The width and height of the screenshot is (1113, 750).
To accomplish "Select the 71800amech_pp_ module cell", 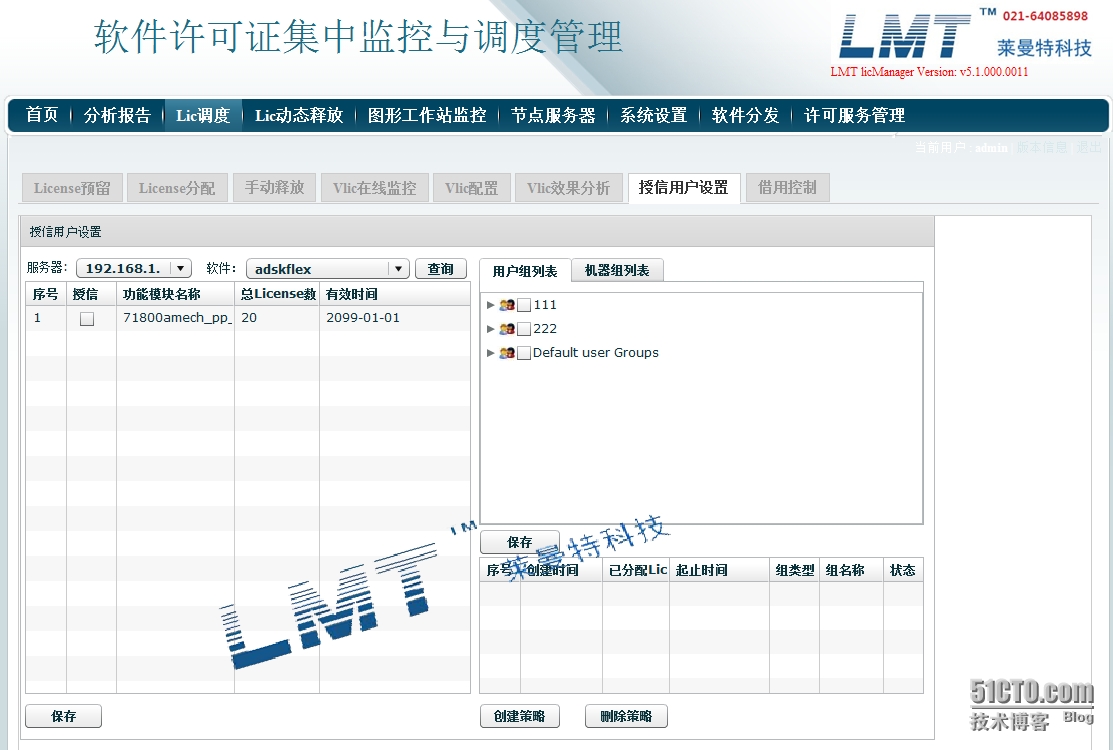I will (x=175, y=318).
